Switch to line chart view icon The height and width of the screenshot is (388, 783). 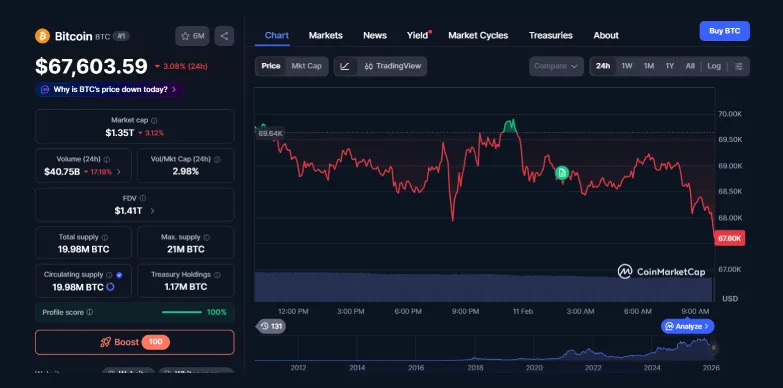pos(345,66)
